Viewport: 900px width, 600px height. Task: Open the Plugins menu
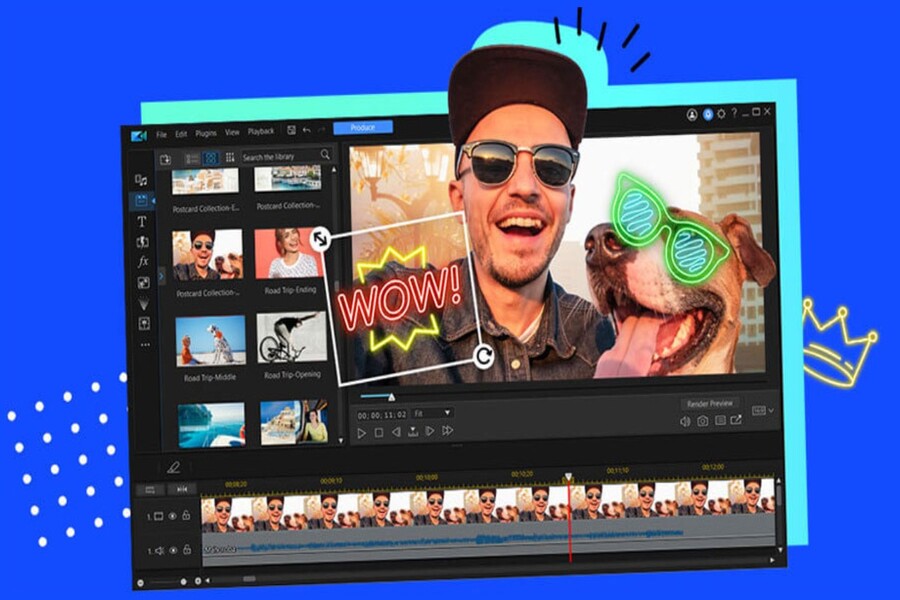tap(206, 133)
